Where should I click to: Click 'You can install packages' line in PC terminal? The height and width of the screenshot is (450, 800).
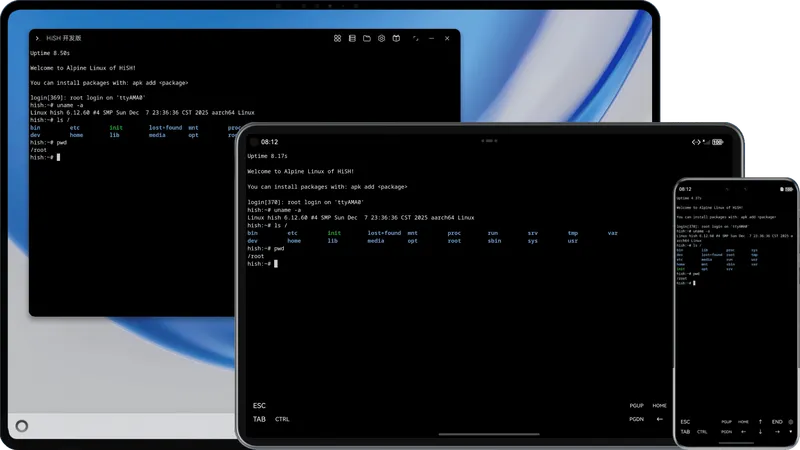[x=109, y=83]
